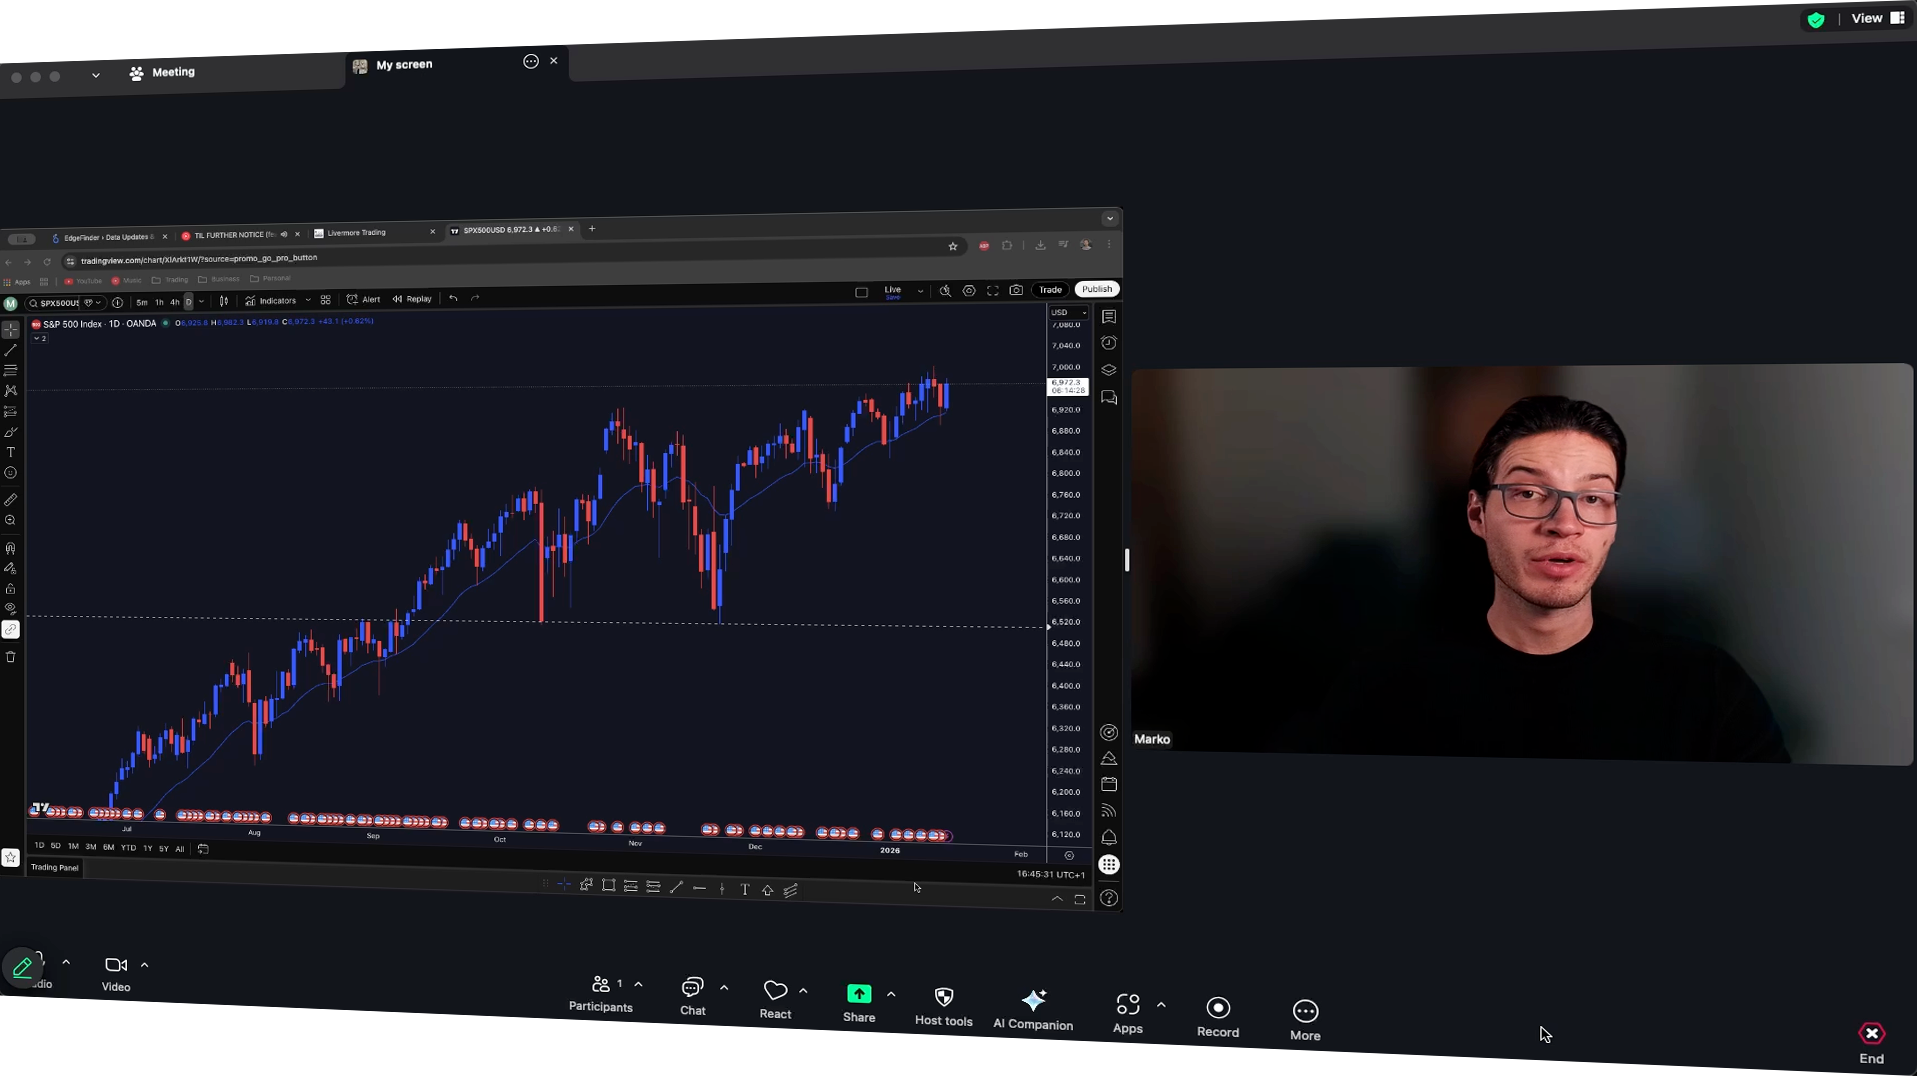Viewport: 1917px width, 1076px height.
Task: Take a chart snapshot camera icon
Action: (1016, 290)
